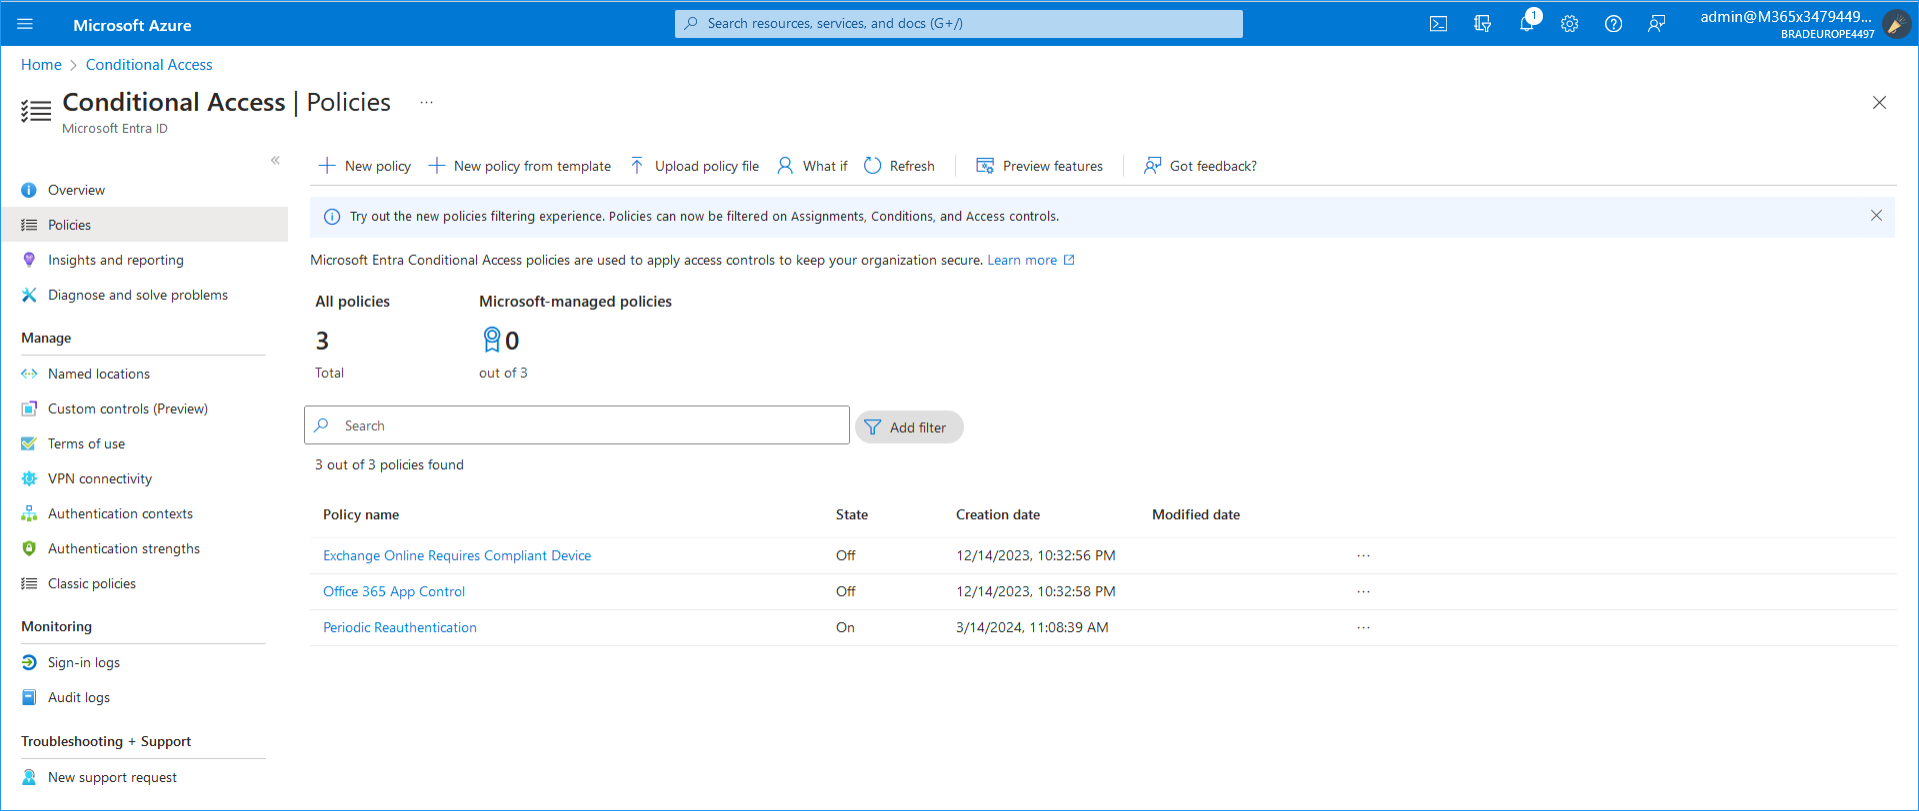Open Classic policies
This screenshot has width=1919, height=811.
(x=91, y=584)
